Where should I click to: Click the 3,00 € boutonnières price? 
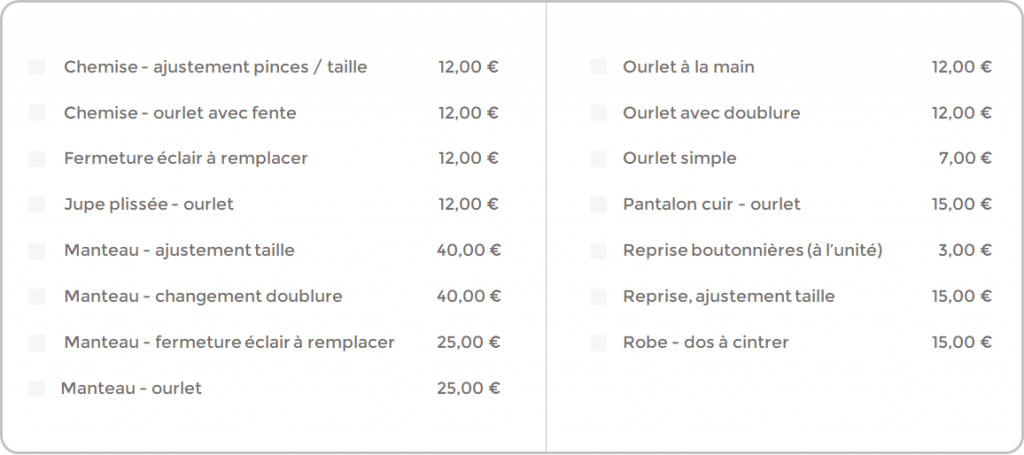(x=965, y=250)
